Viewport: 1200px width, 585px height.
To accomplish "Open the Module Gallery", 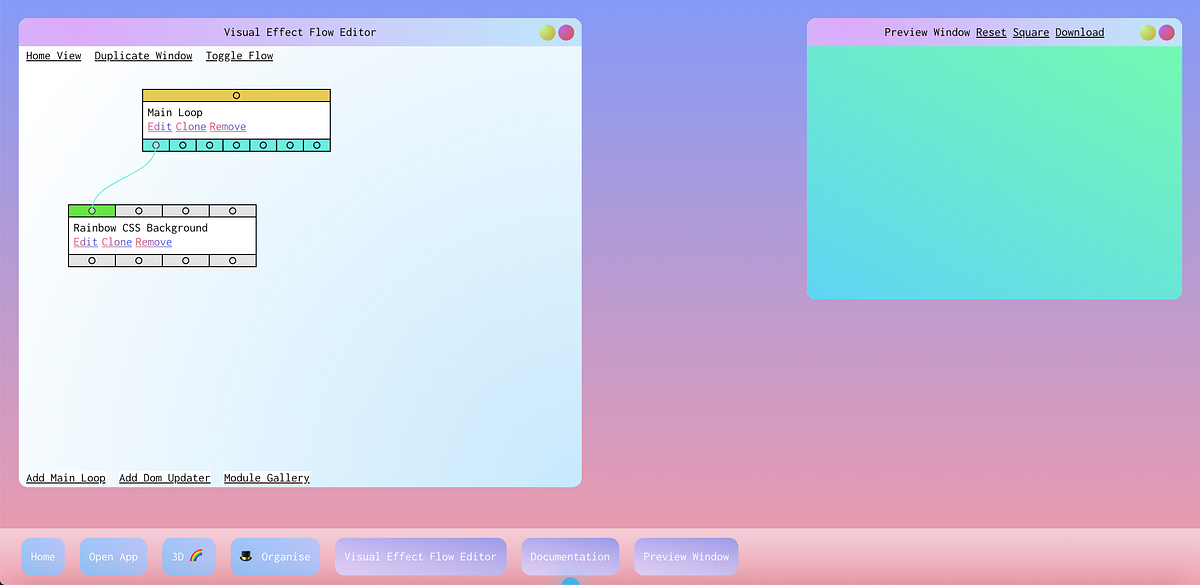I will pos(266,478).
